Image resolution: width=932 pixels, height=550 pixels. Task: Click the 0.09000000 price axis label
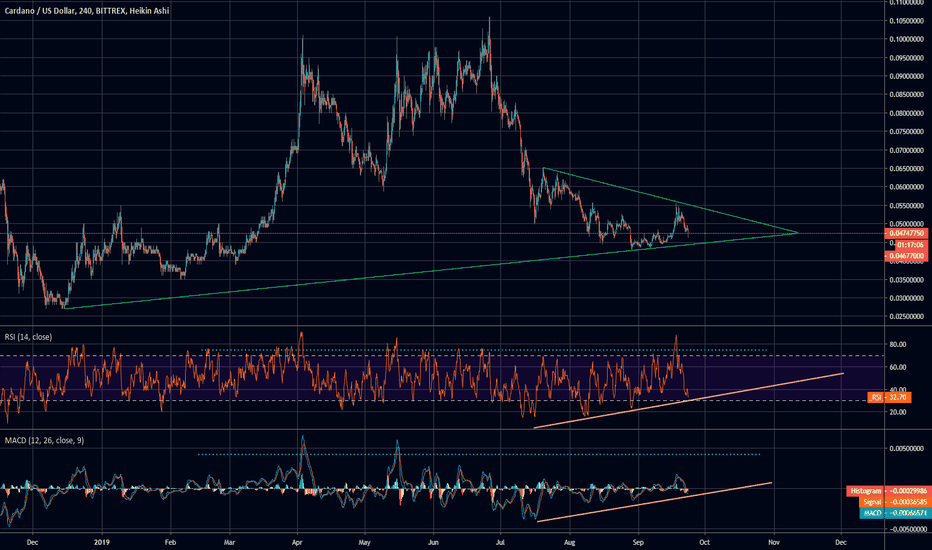tap(906, 76)
